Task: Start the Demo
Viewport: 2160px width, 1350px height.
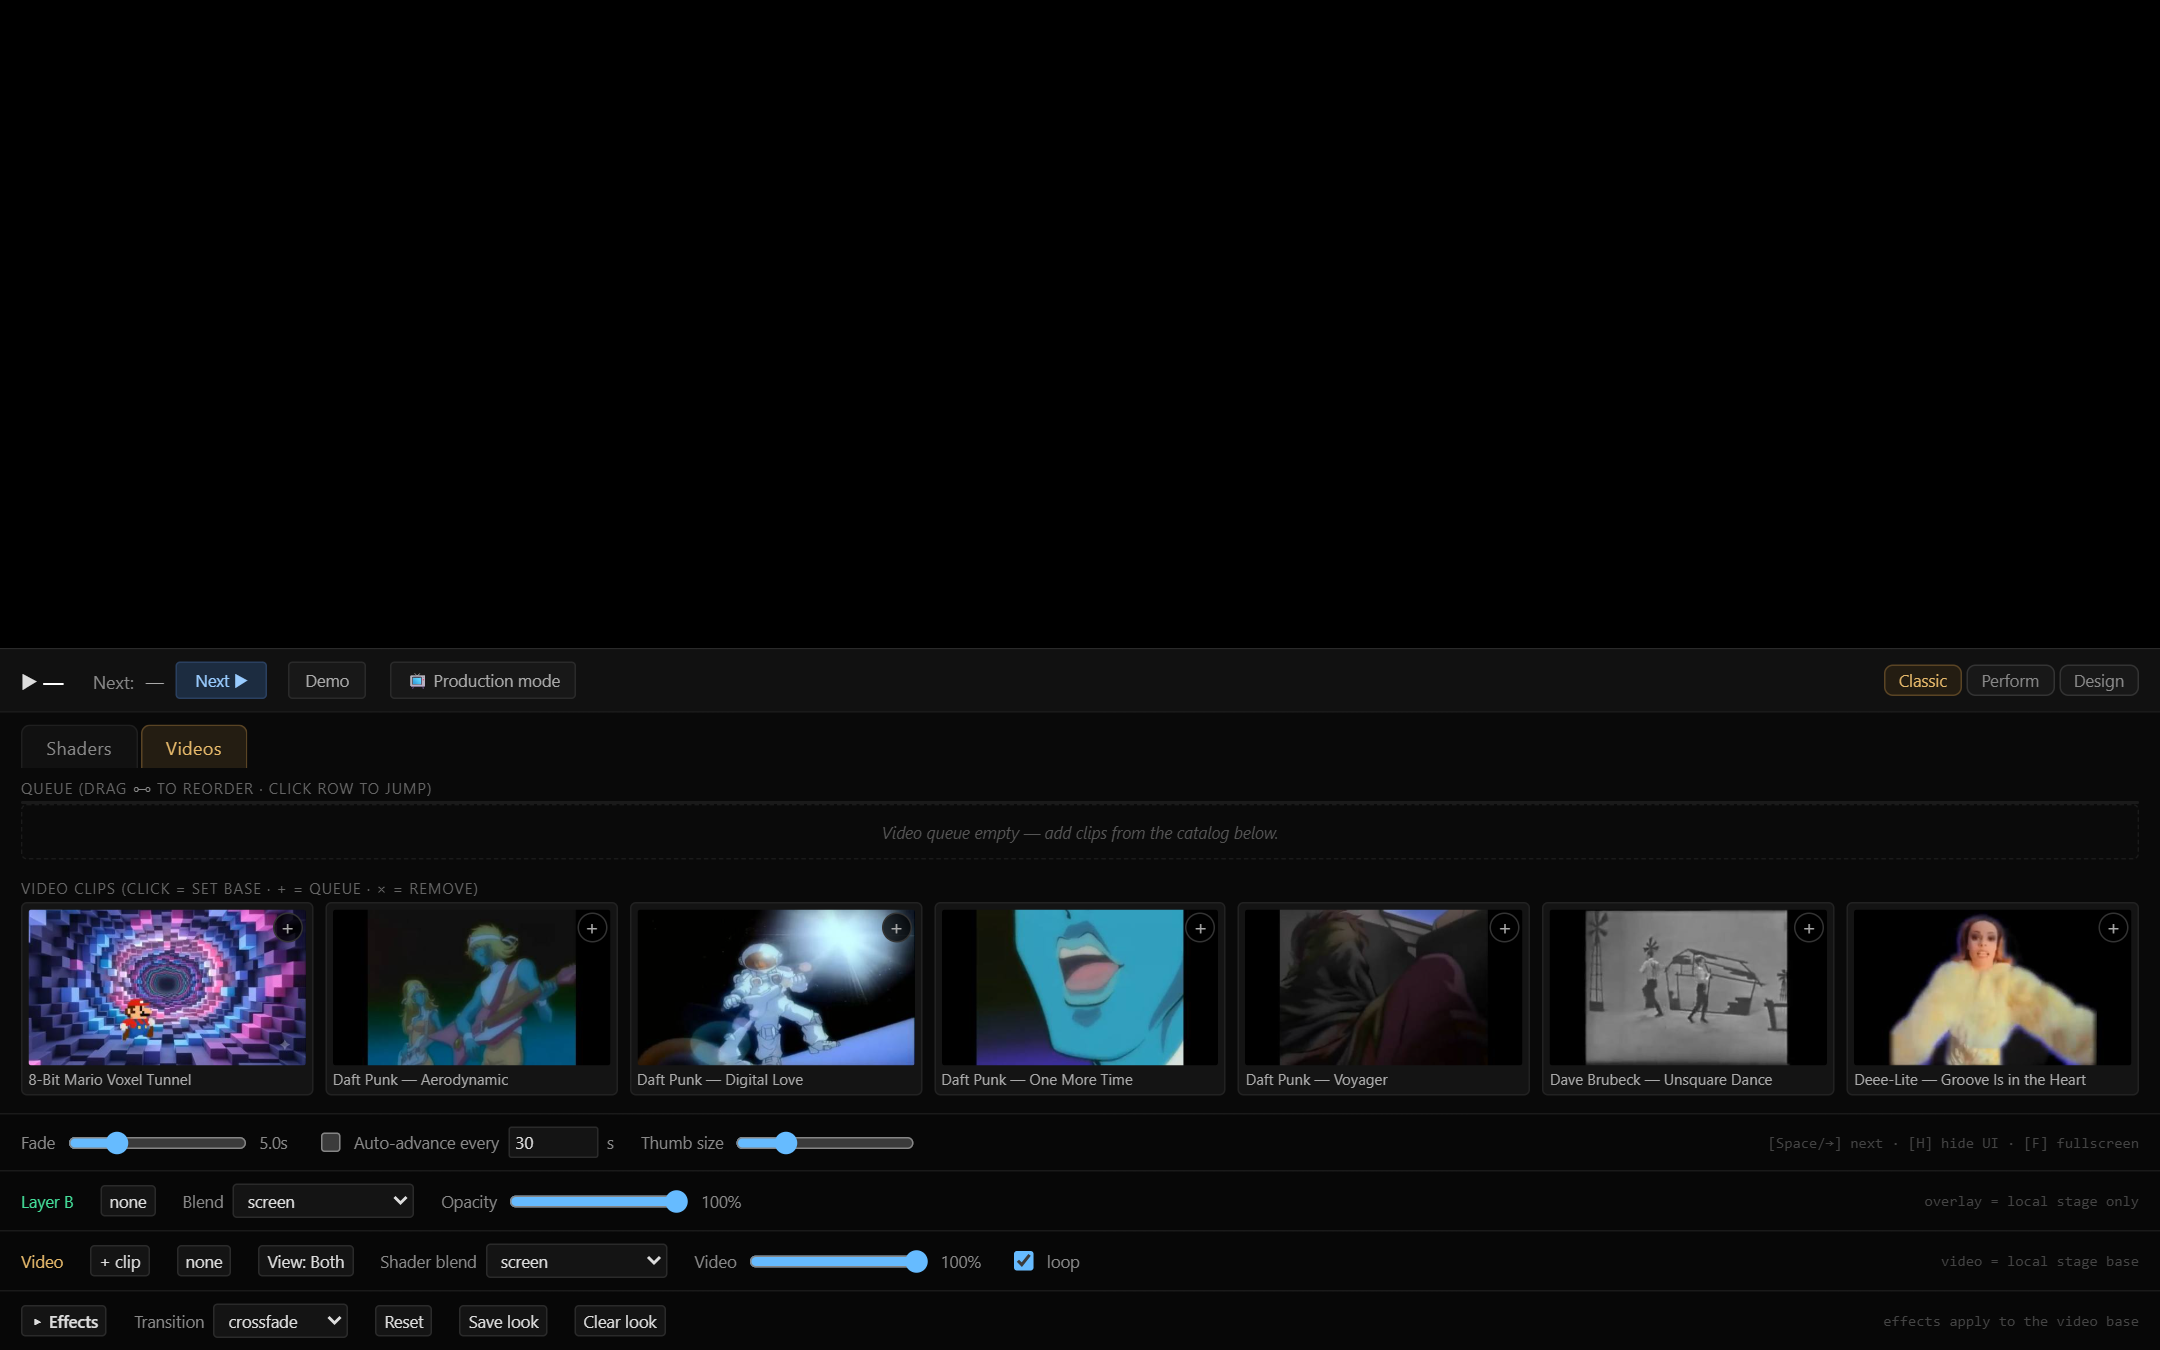Action: (x=327, y=680)
